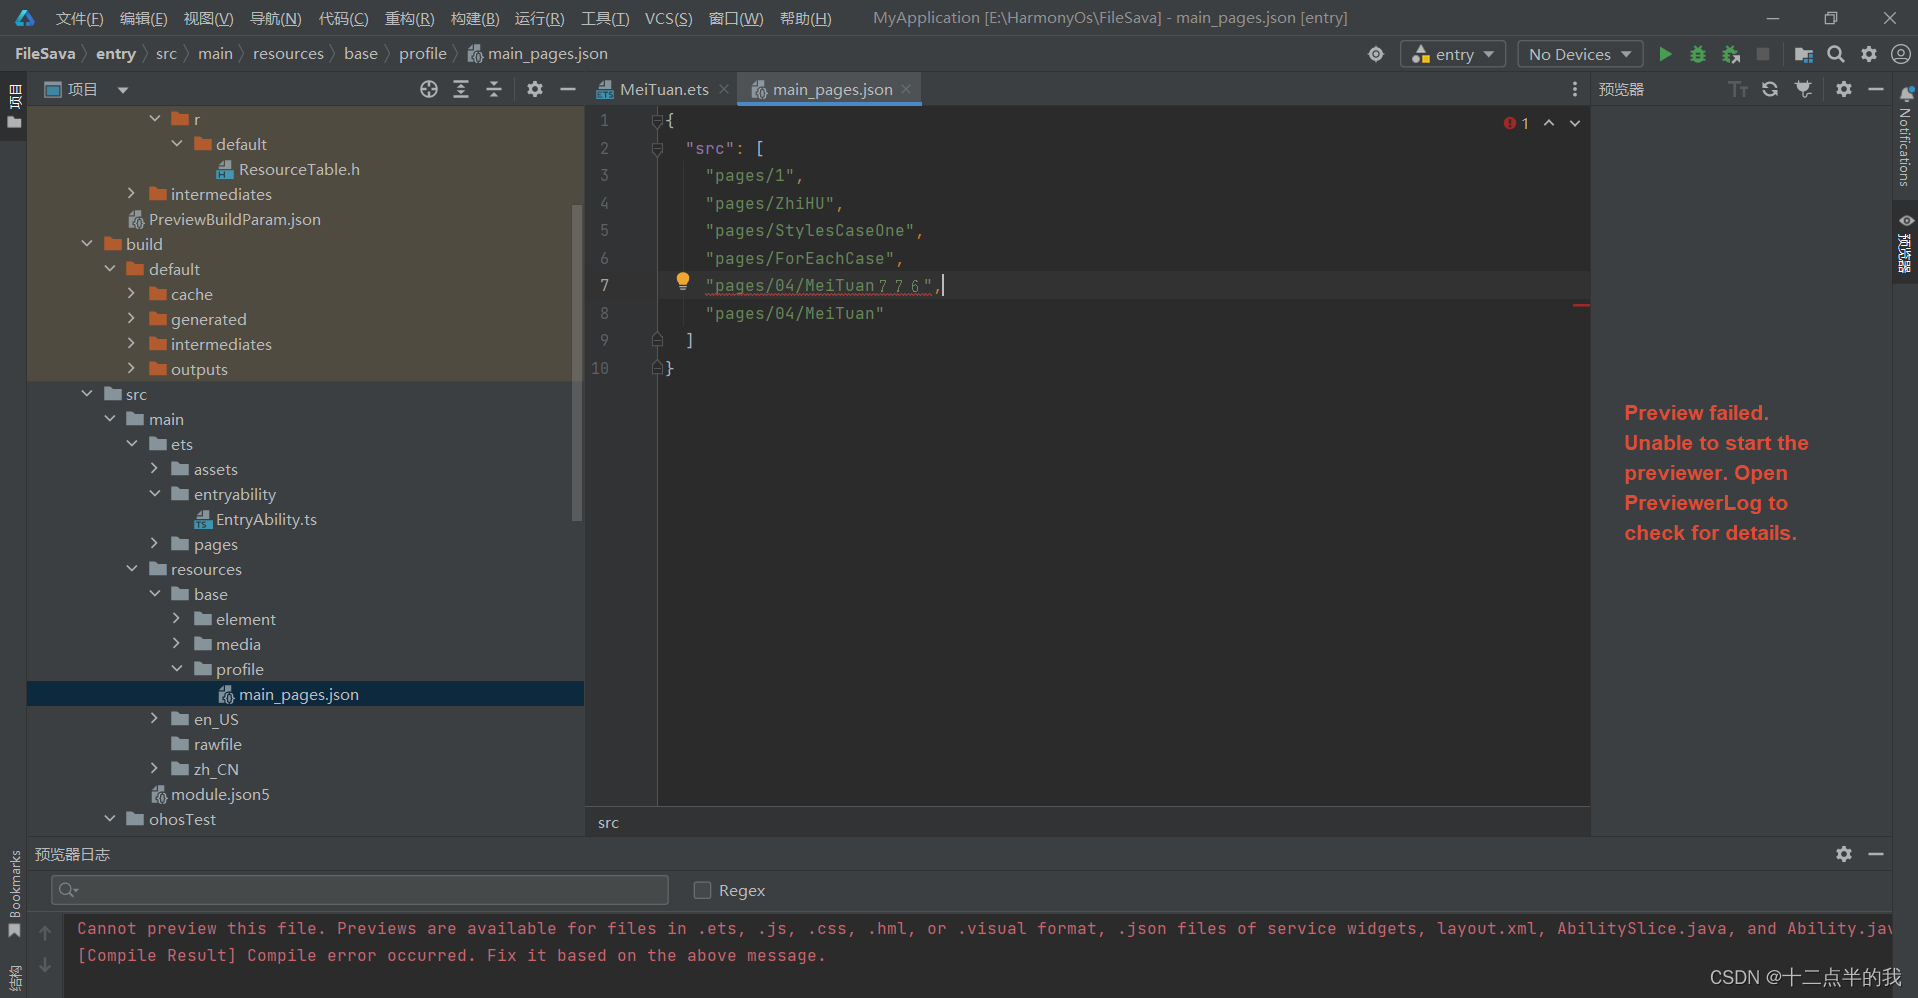Click the target device locator icon
1918x998 pixels.
click(x=1376, y=54)
